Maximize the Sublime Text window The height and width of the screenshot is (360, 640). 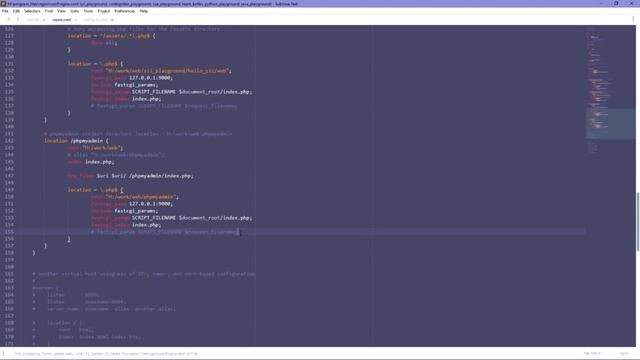pyautogui.click(x=616, y=3)
